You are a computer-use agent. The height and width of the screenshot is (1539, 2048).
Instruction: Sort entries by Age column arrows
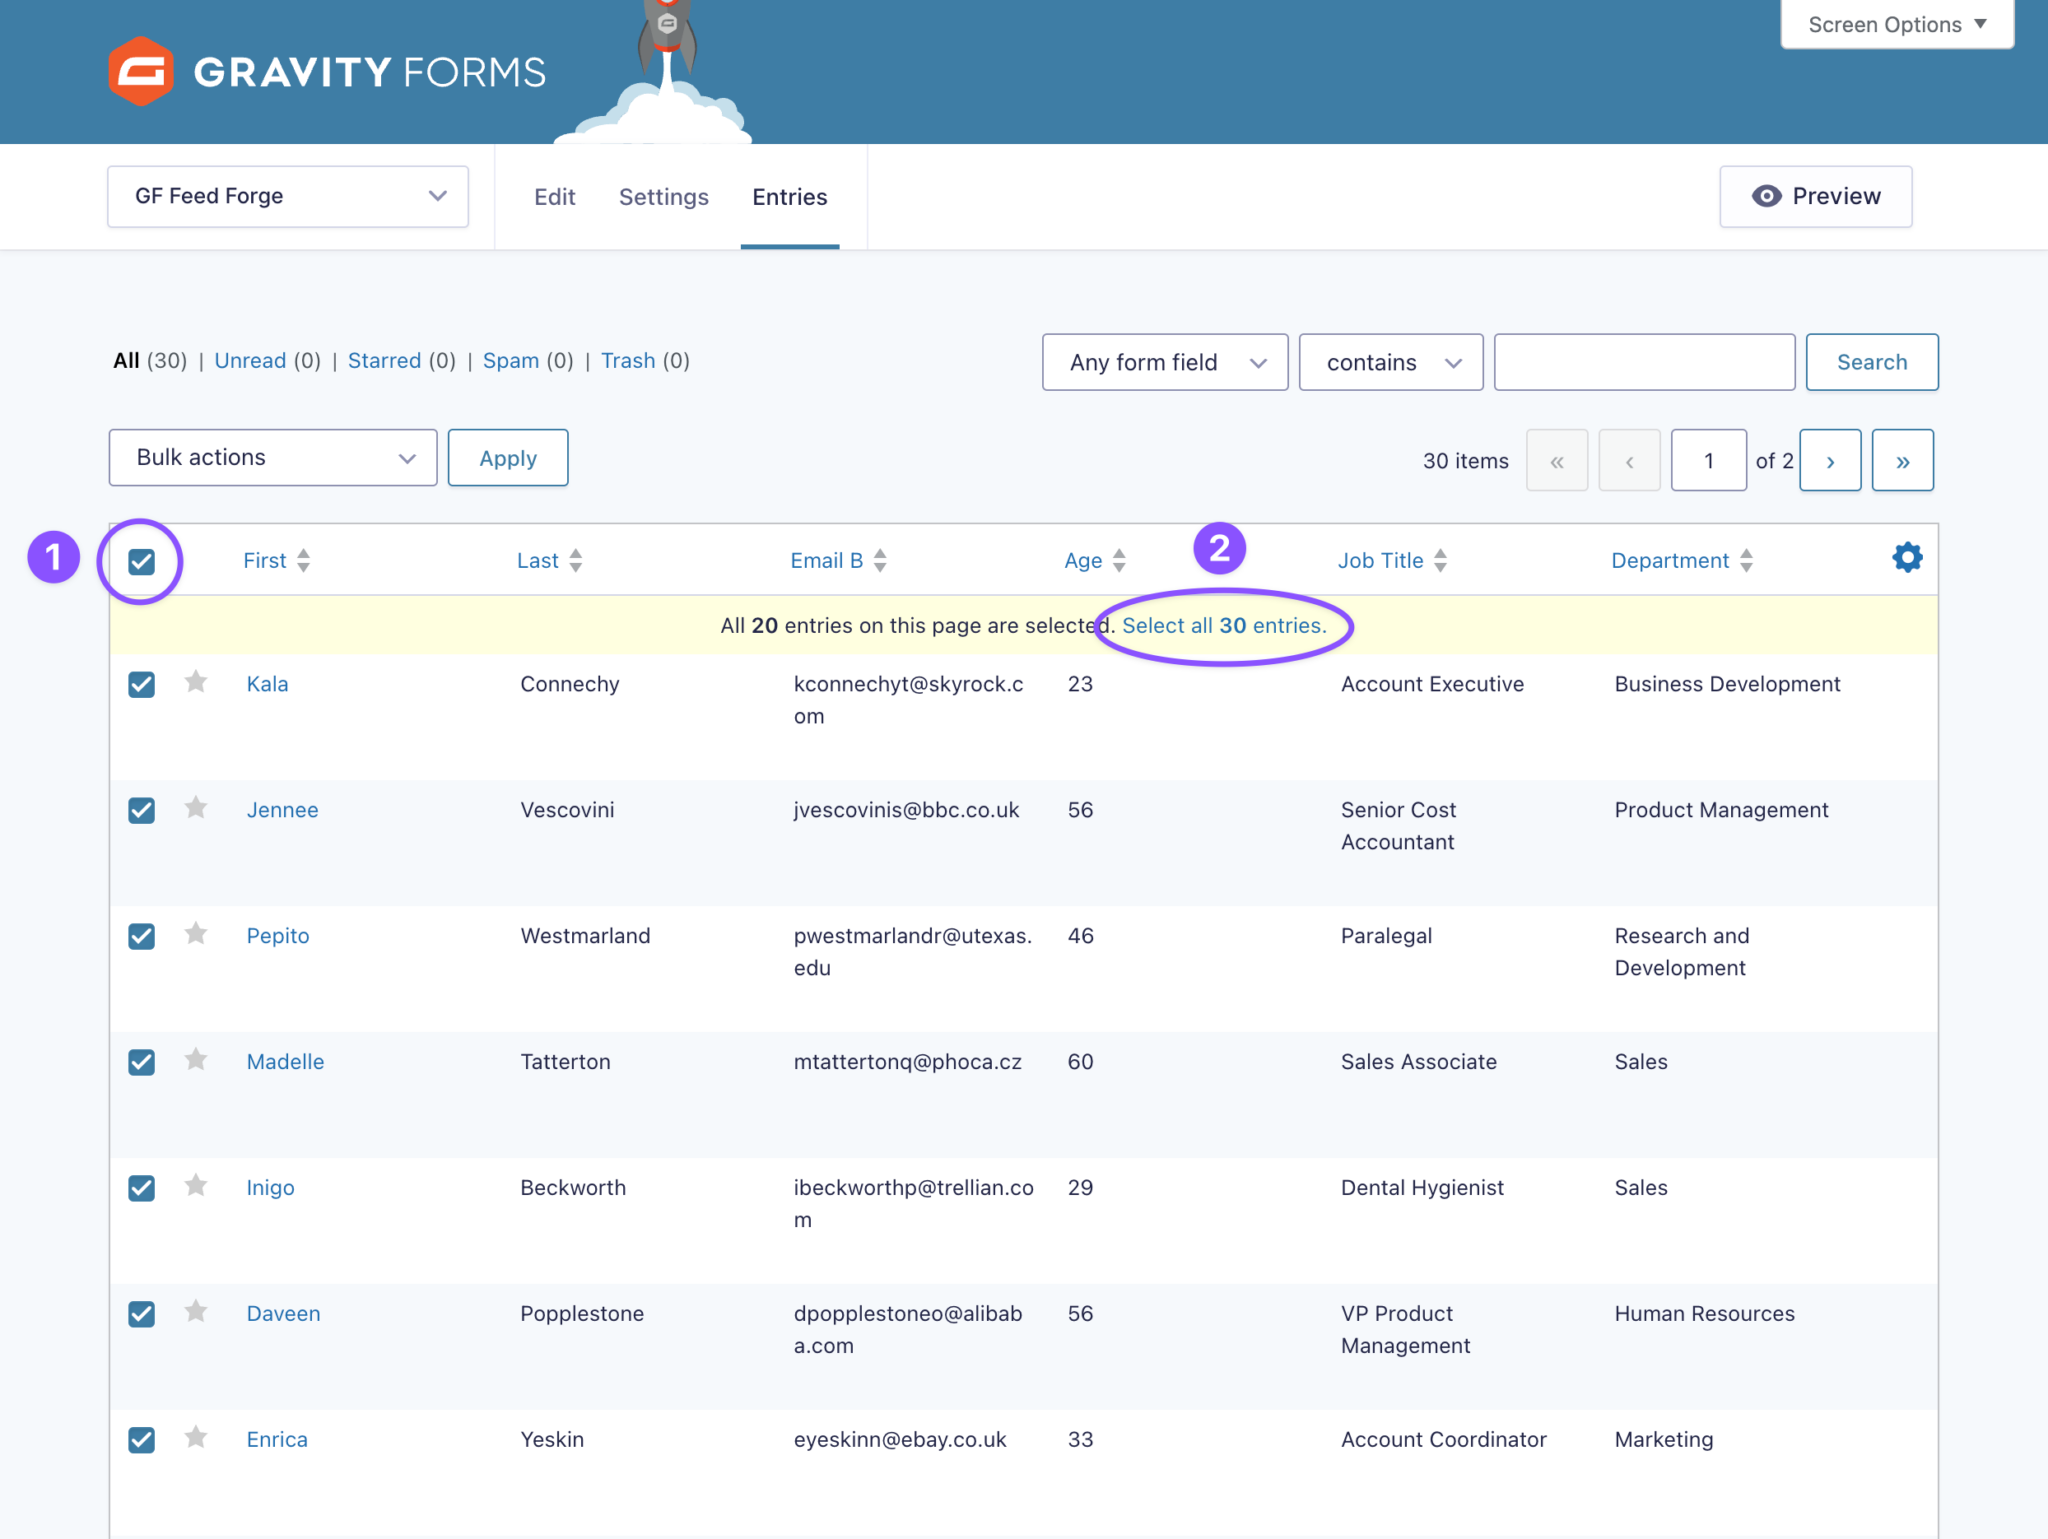pos(1119,560)
